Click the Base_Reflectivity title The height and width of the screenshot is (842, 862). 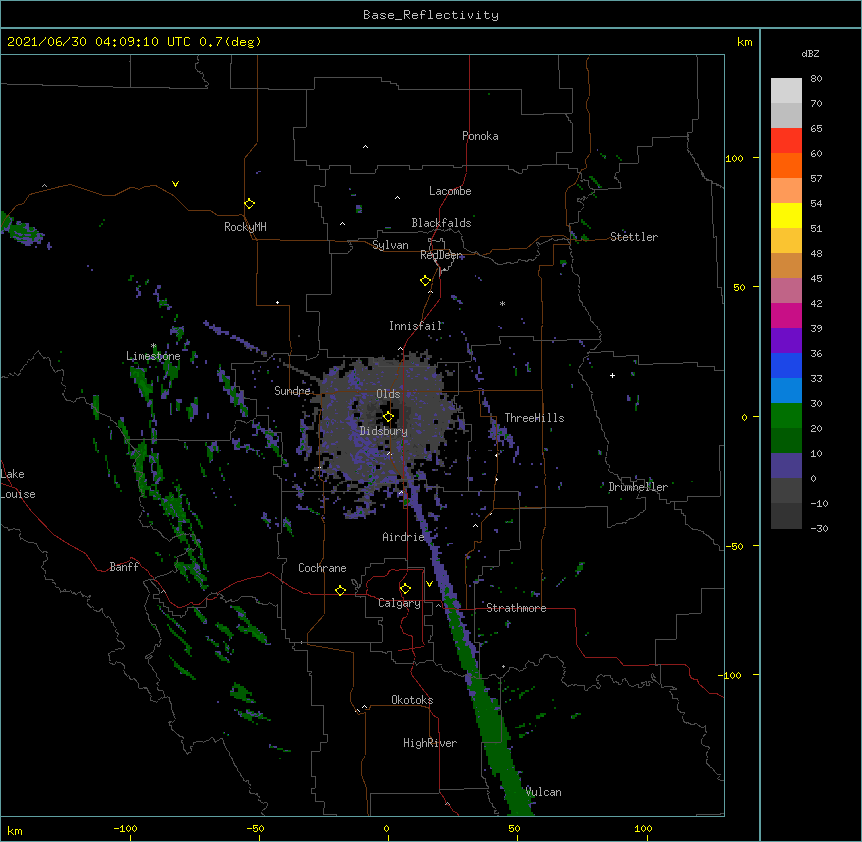coord(431,15)
